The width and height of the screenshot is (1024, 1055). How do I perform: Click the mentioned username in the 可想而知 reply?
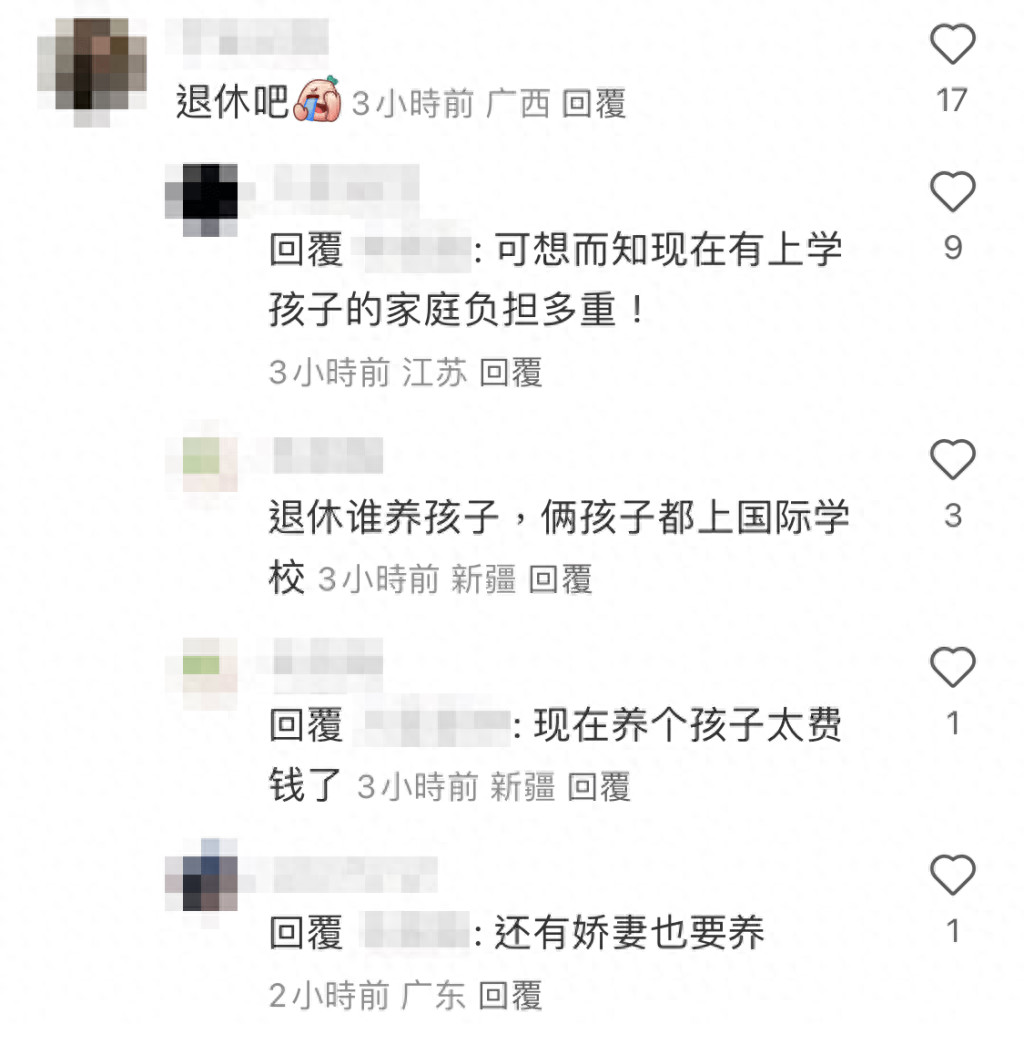click(x=417, y=252)
